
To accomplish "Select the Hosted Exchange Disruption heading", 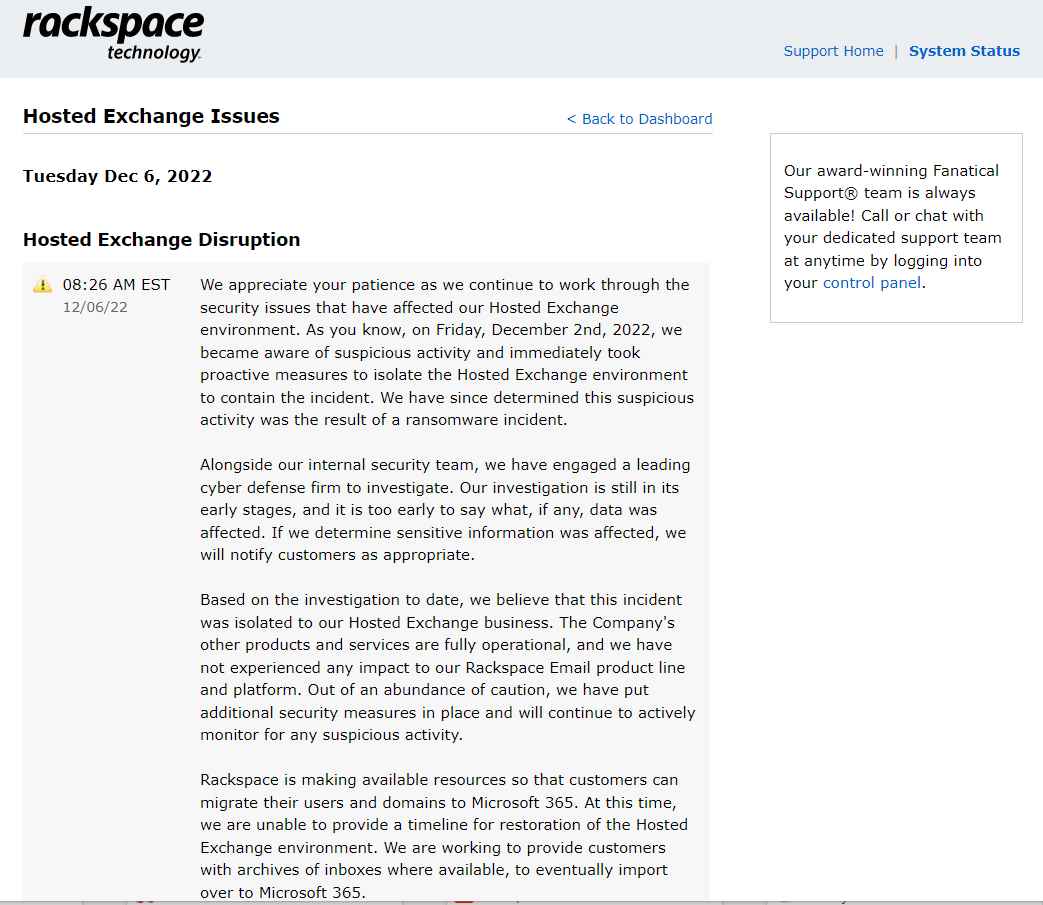I will 161,239.
